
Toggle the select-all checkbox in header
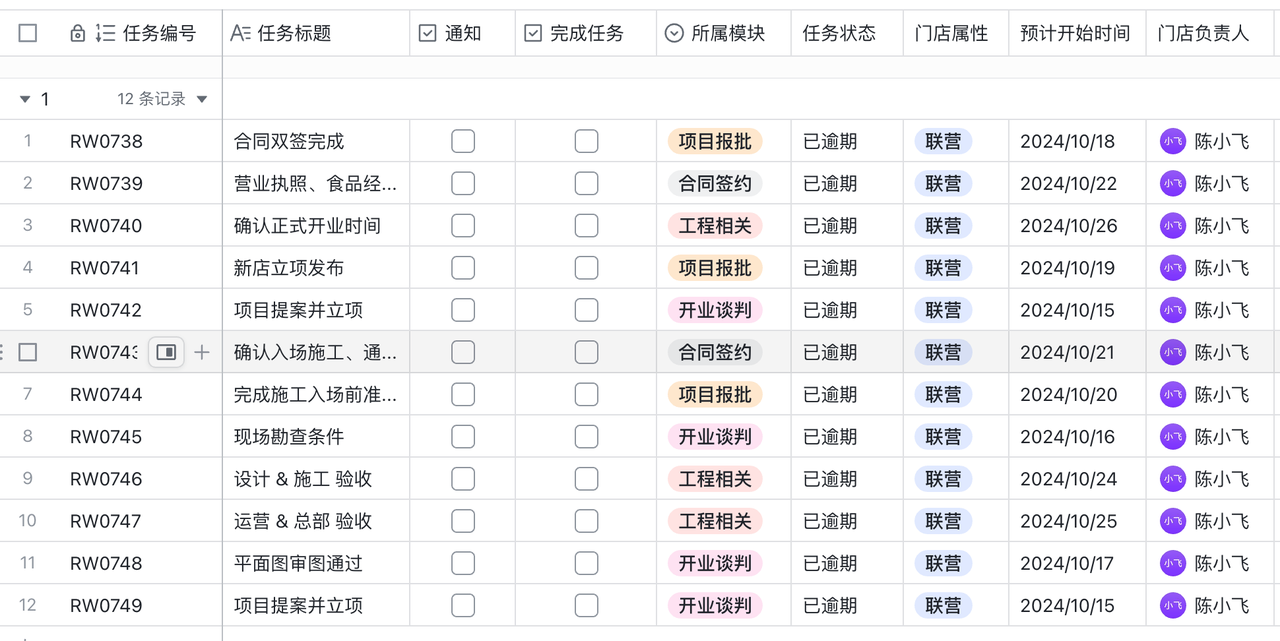(x=28, y=34)
